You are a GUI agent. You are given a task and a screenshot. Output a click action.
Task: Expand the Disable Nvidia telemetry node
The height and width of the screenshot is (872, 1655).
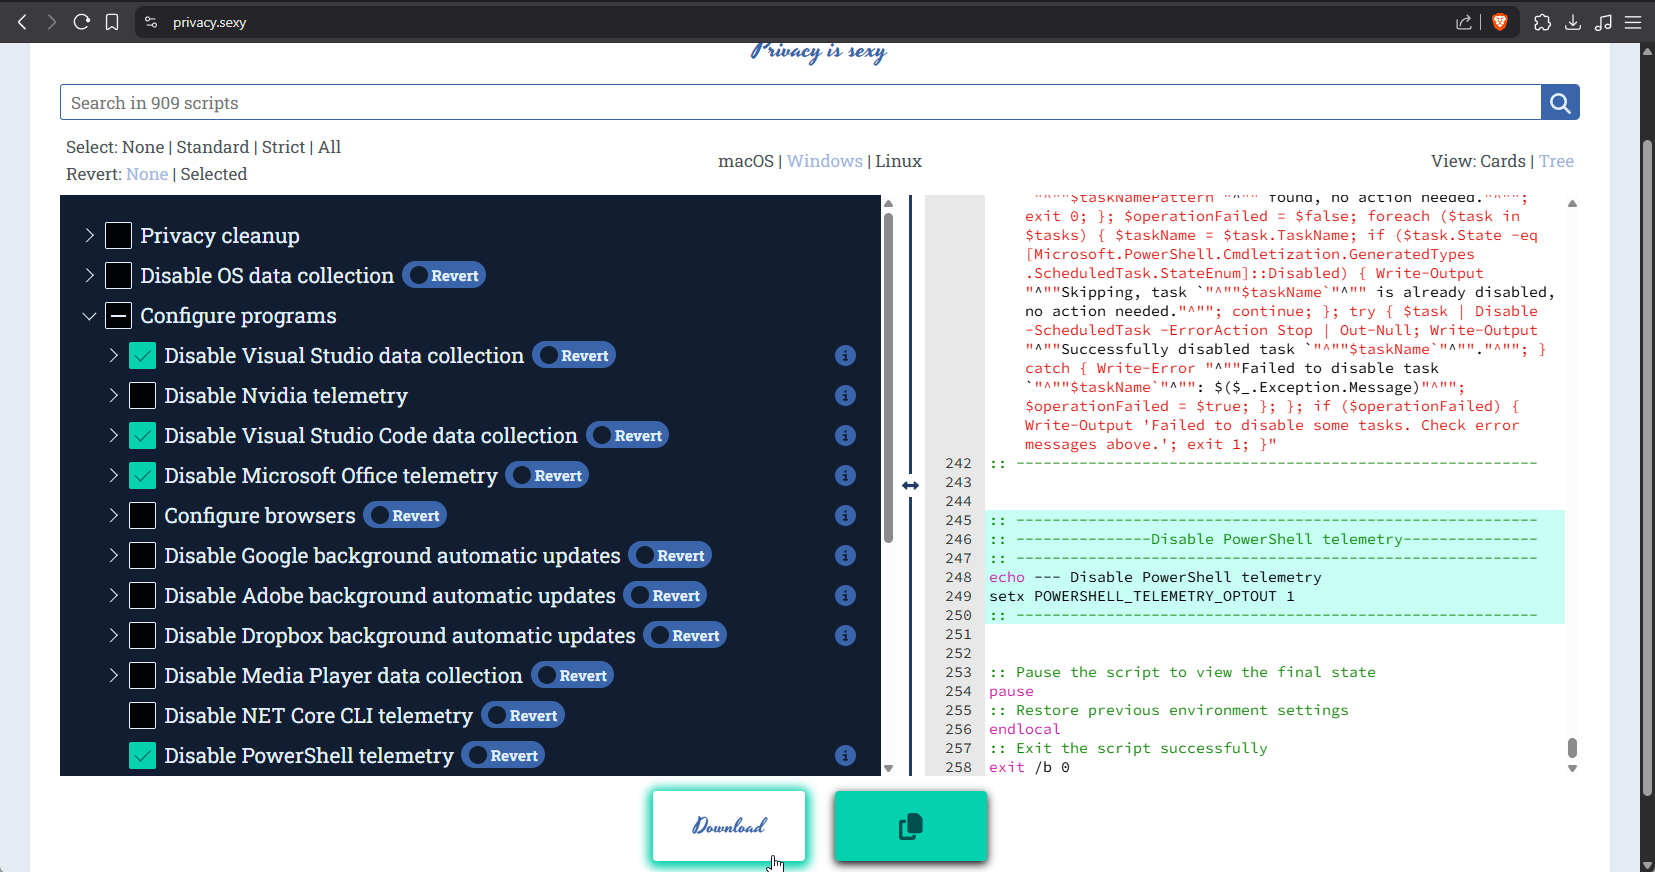pyautogui.click(x=113, y=396)
